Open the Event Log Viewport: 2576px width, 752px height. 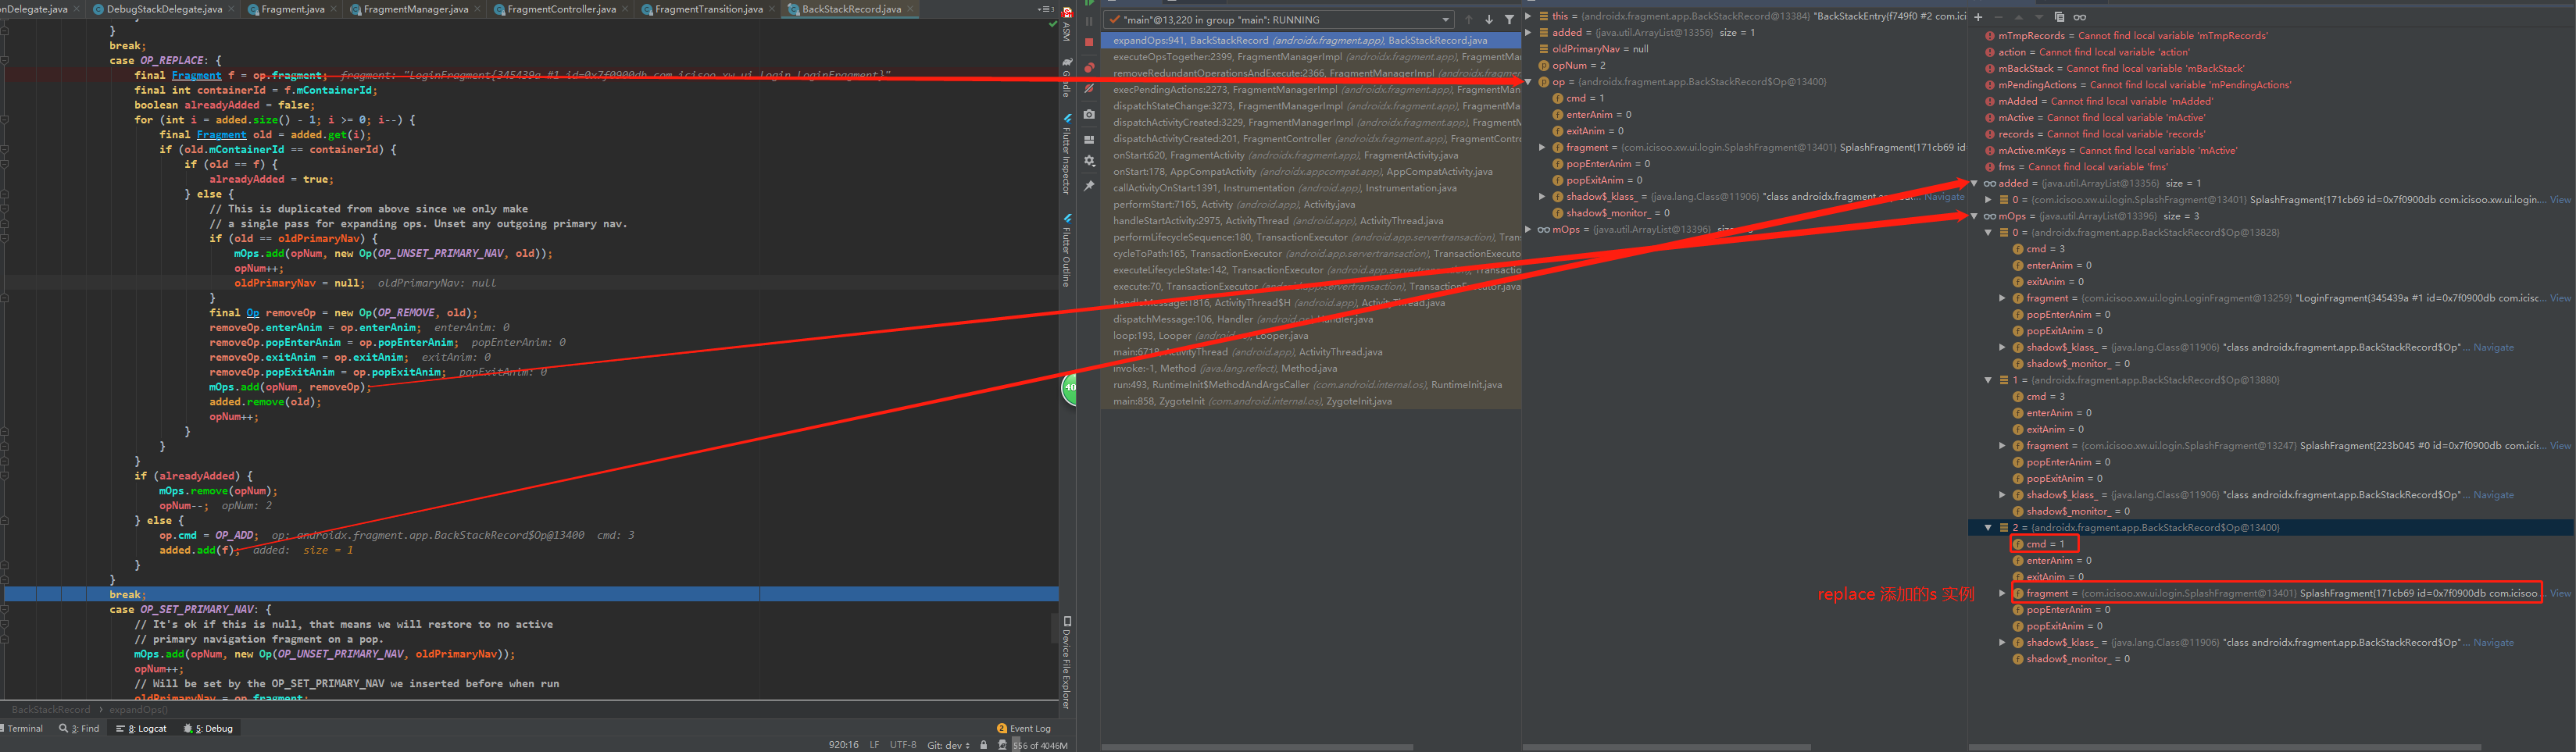(1024, 728)
